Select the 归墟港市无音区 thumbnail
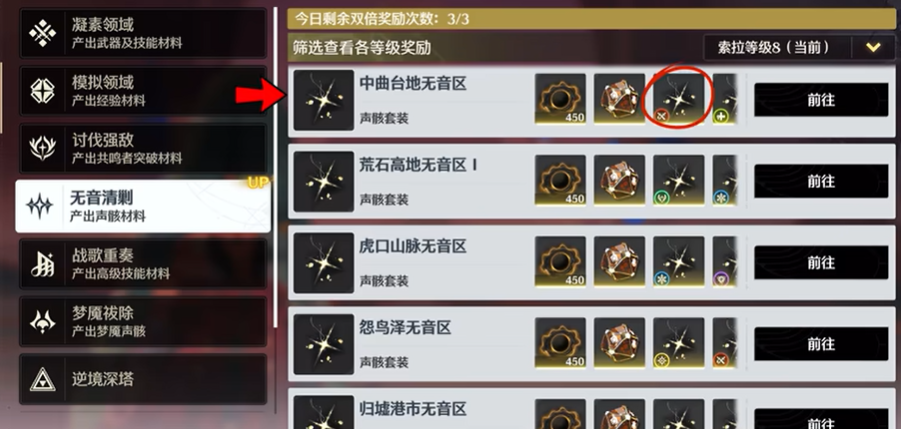The height and width of the screenshot is (429, 901). coord(324,412)
